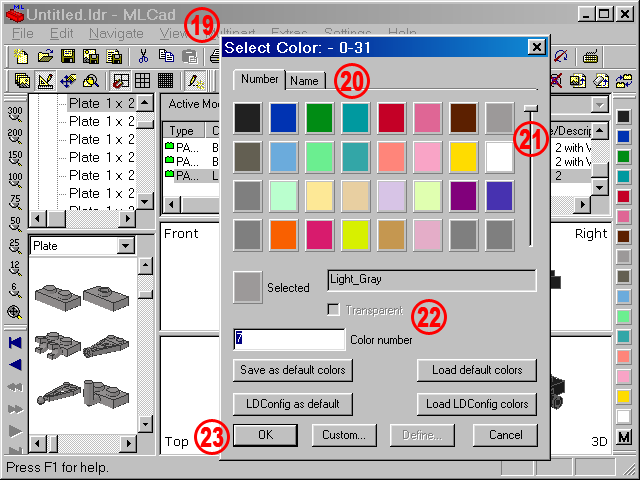Click the Cancel button

(x=505, y=435)
